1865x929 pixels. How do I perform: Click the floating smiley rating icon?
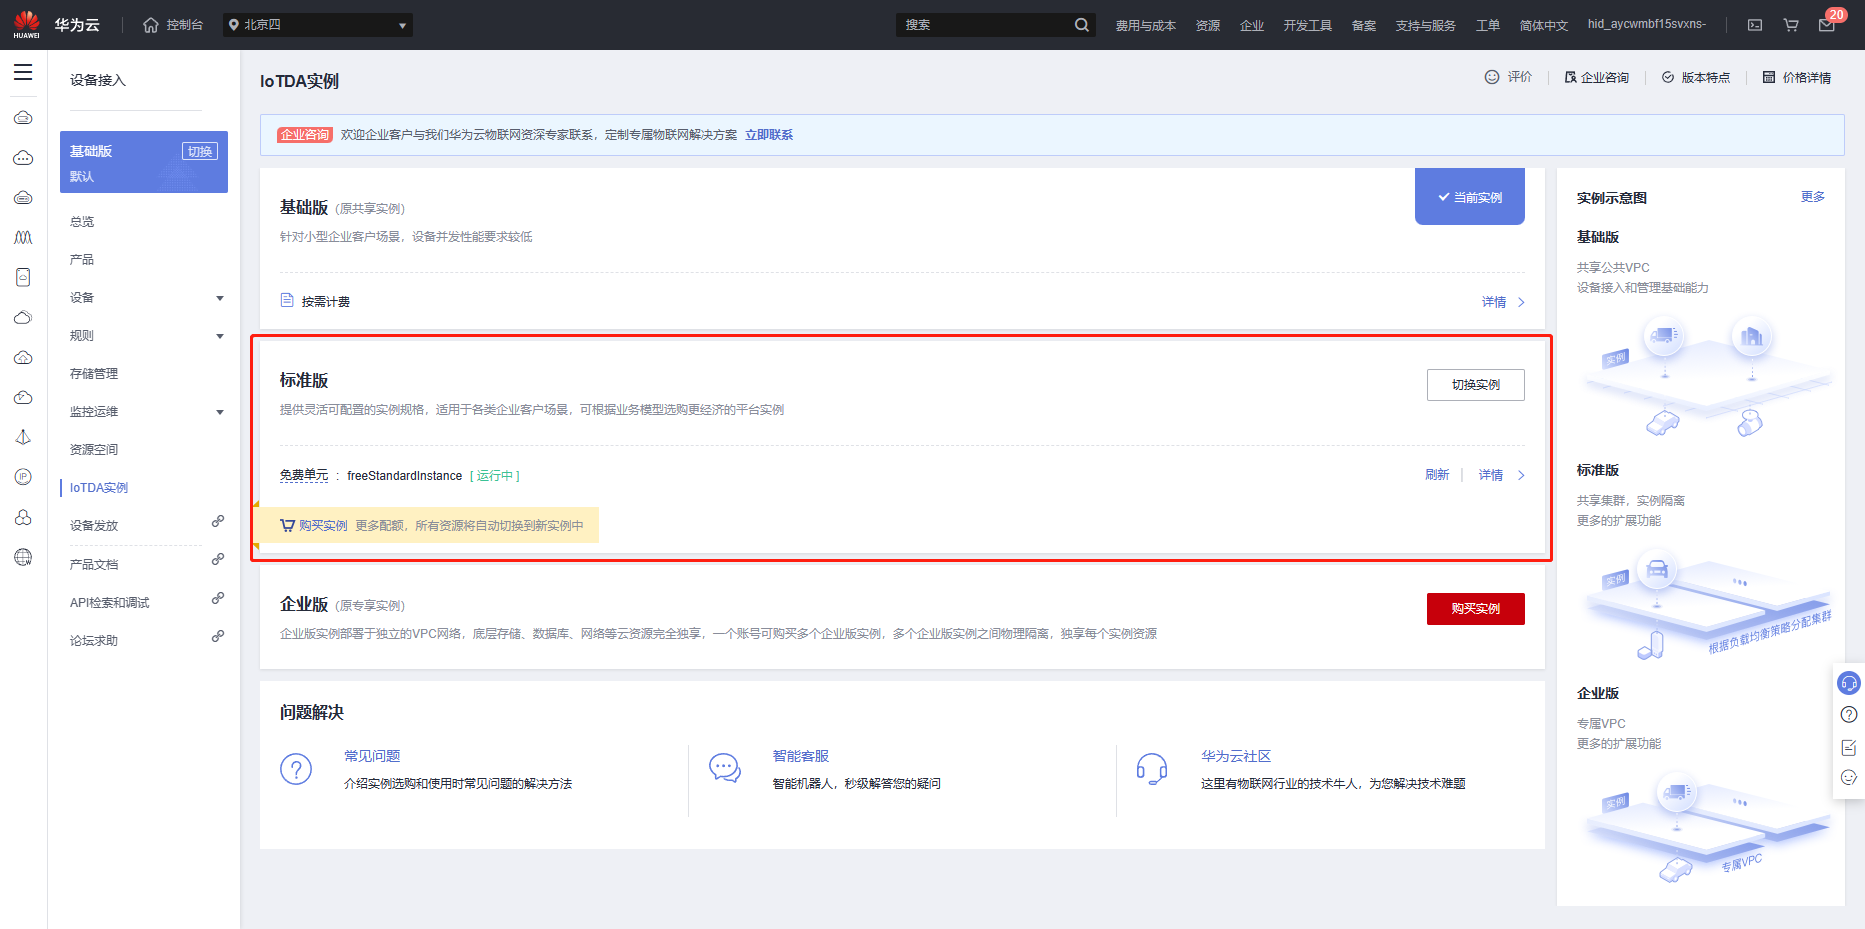[x=1849, y=777]
